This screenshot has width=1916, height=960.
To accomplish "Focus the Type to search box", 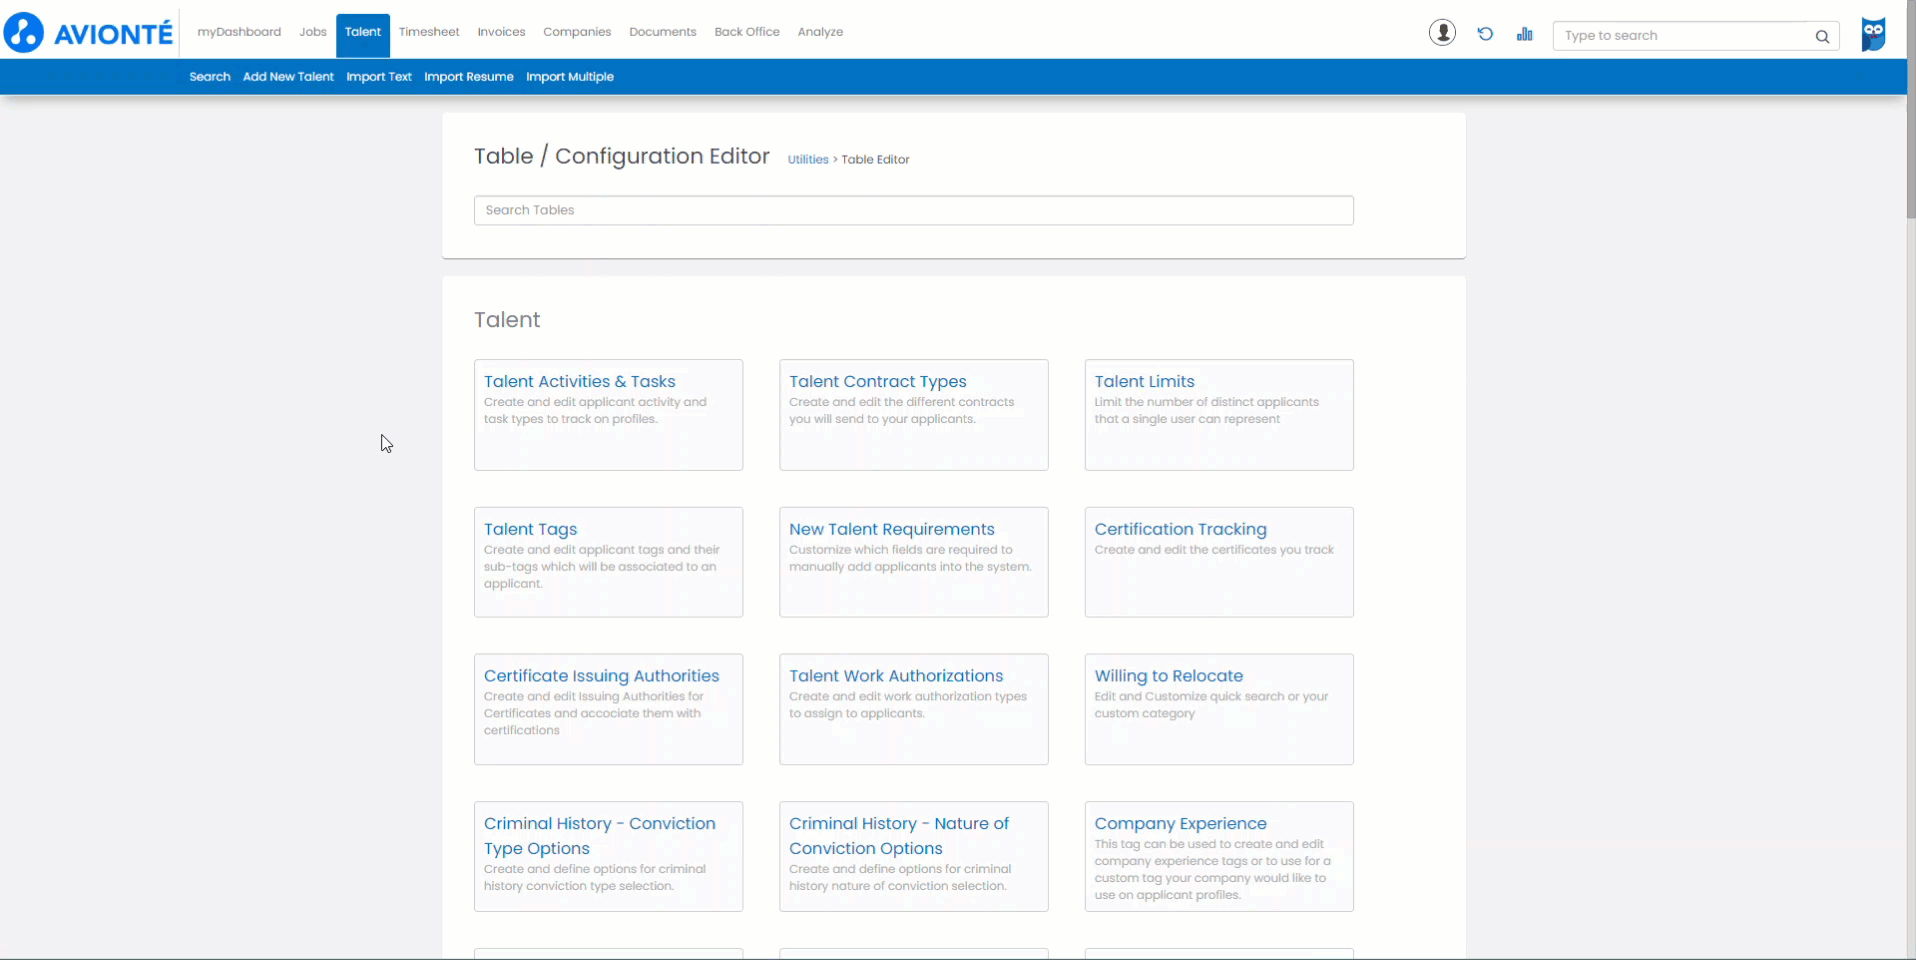I will coord(1685,36).
